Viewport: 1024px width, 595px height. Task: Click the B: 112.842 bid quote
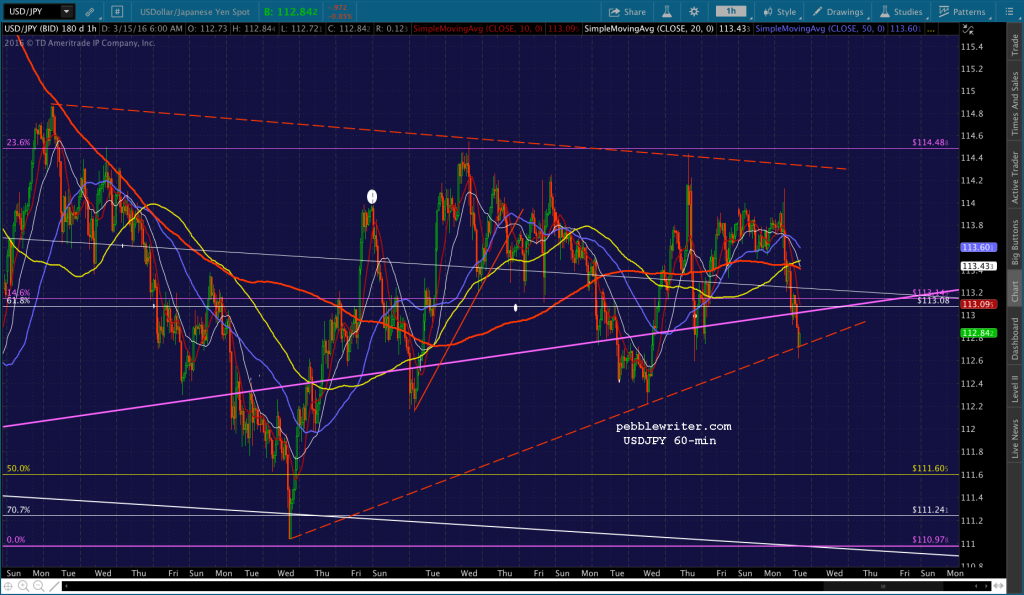click(x=291, y=12)
